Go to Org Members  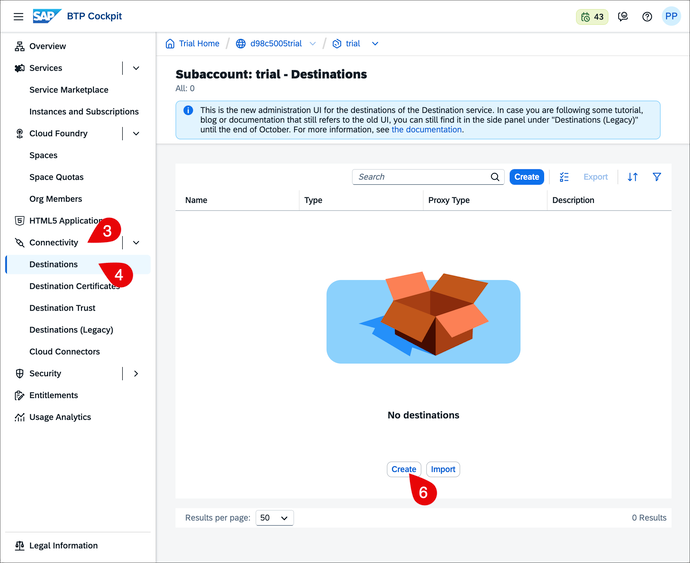[56, 199]
